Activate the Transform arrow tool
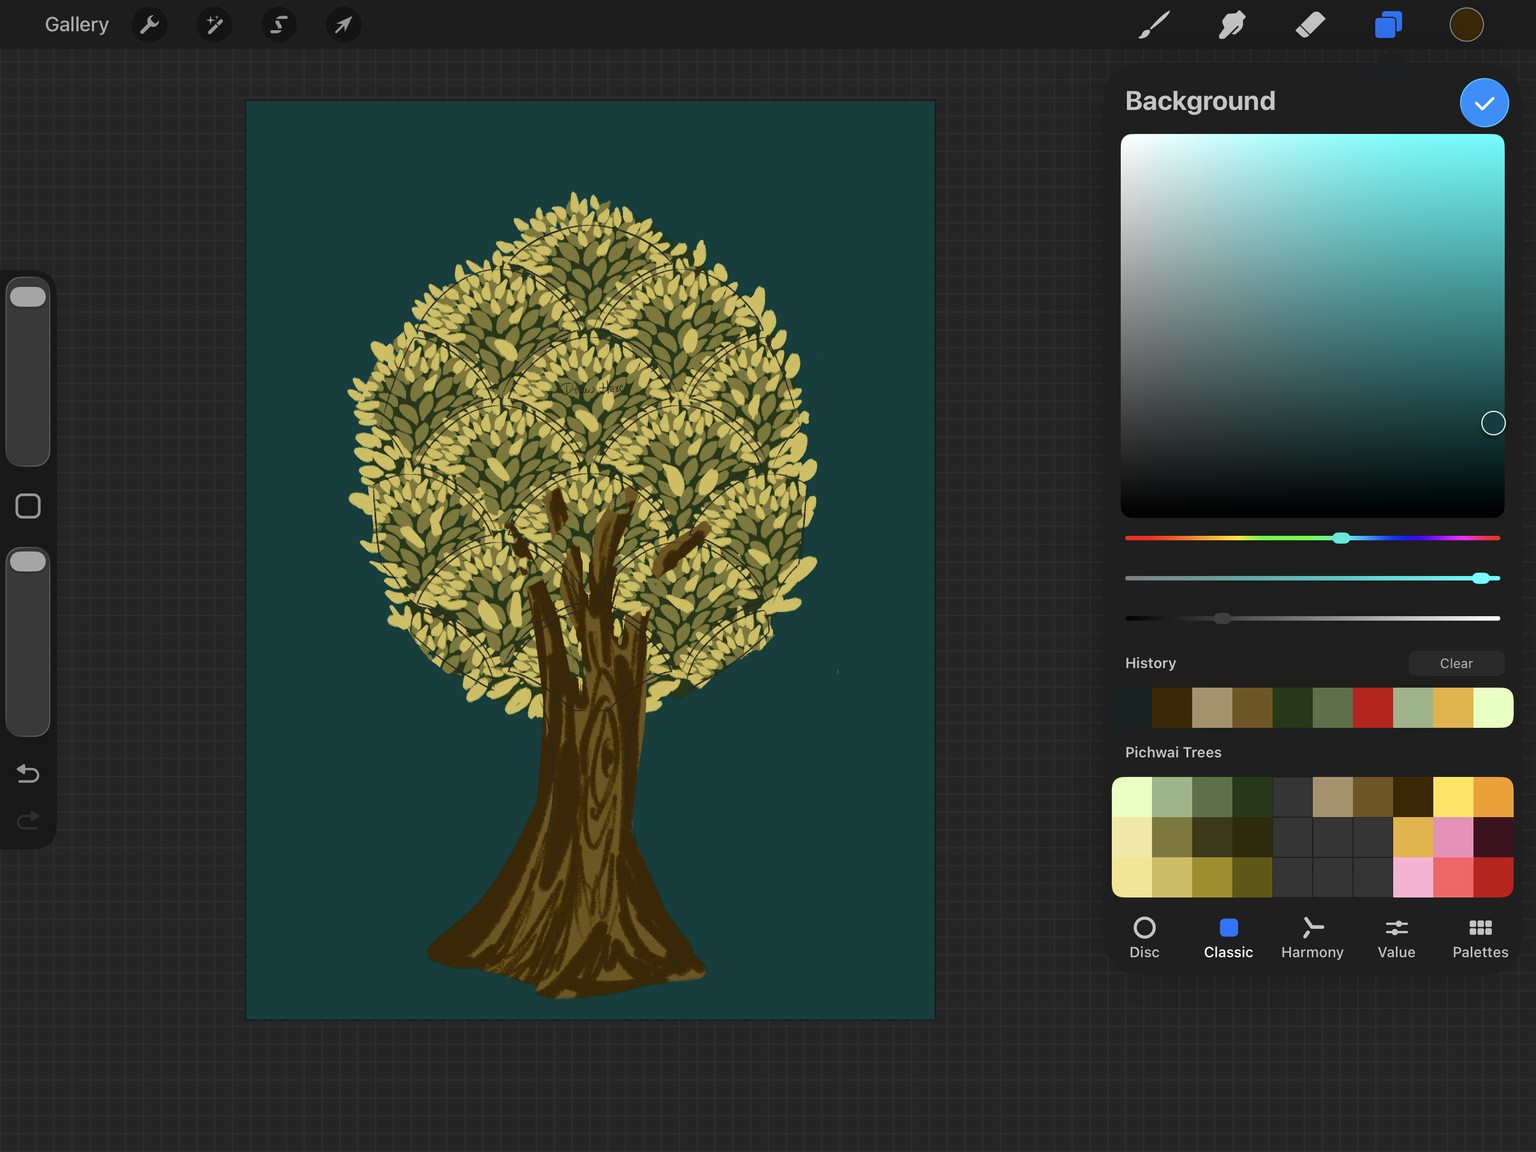The height and width of the screenshot is (1152, 1536). [x=343, y=25]
